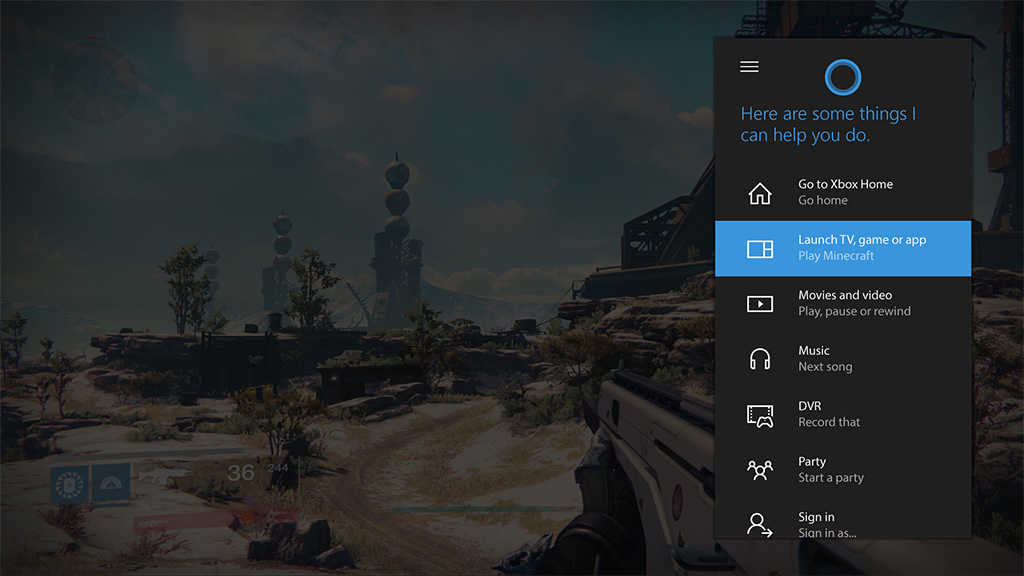Click the headphones icon for Music

pyautogui.click(x=760, y=359)
